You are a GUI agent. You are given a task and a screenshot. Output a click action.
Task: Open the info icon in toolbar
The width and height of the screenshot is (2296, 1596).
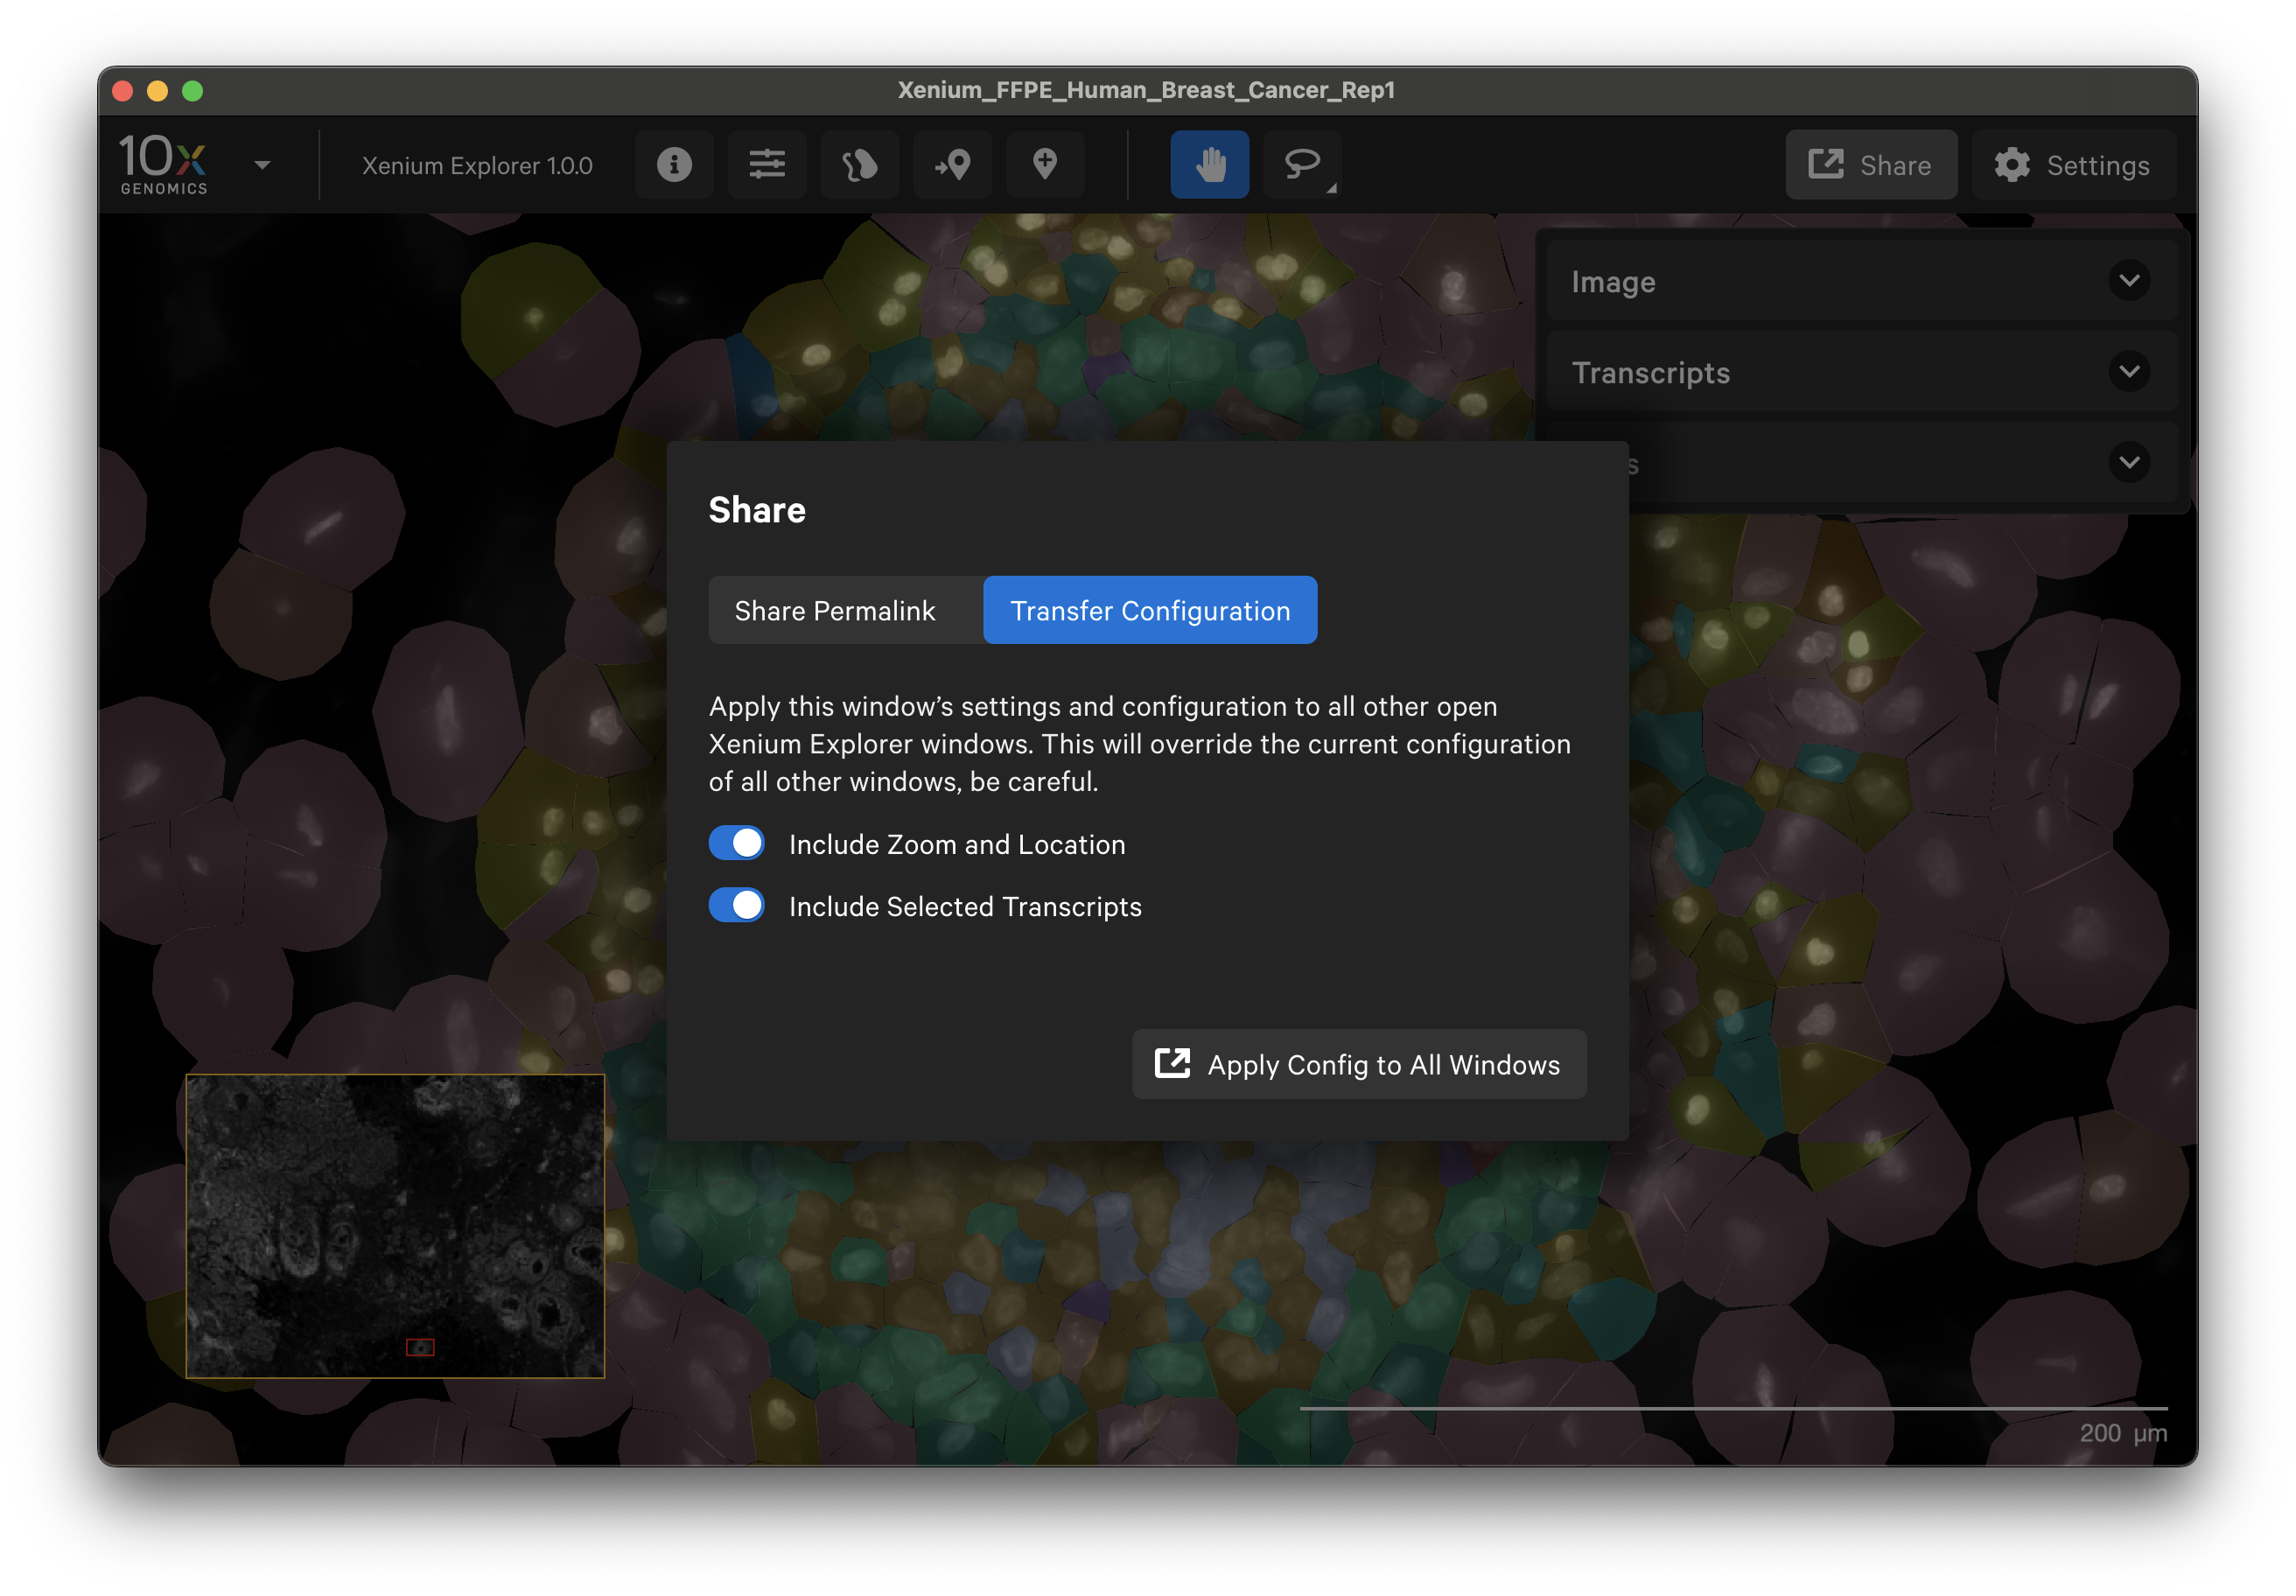pos(674,165)
